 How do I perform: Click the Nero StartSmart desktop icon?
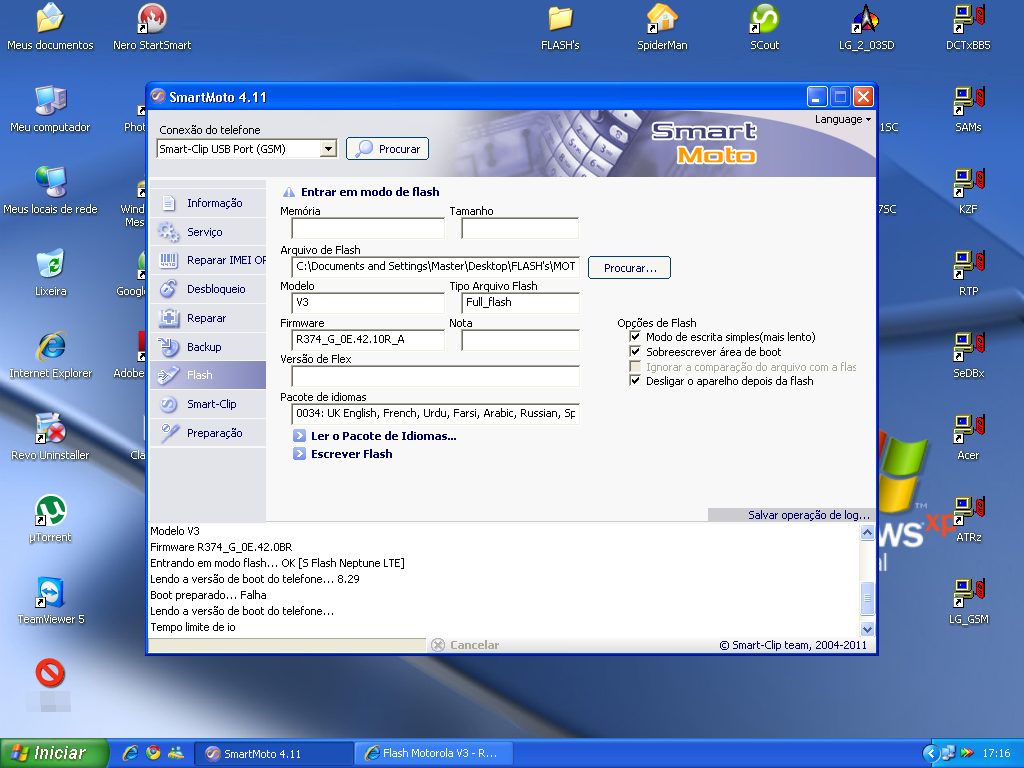[x=152, y=27]
